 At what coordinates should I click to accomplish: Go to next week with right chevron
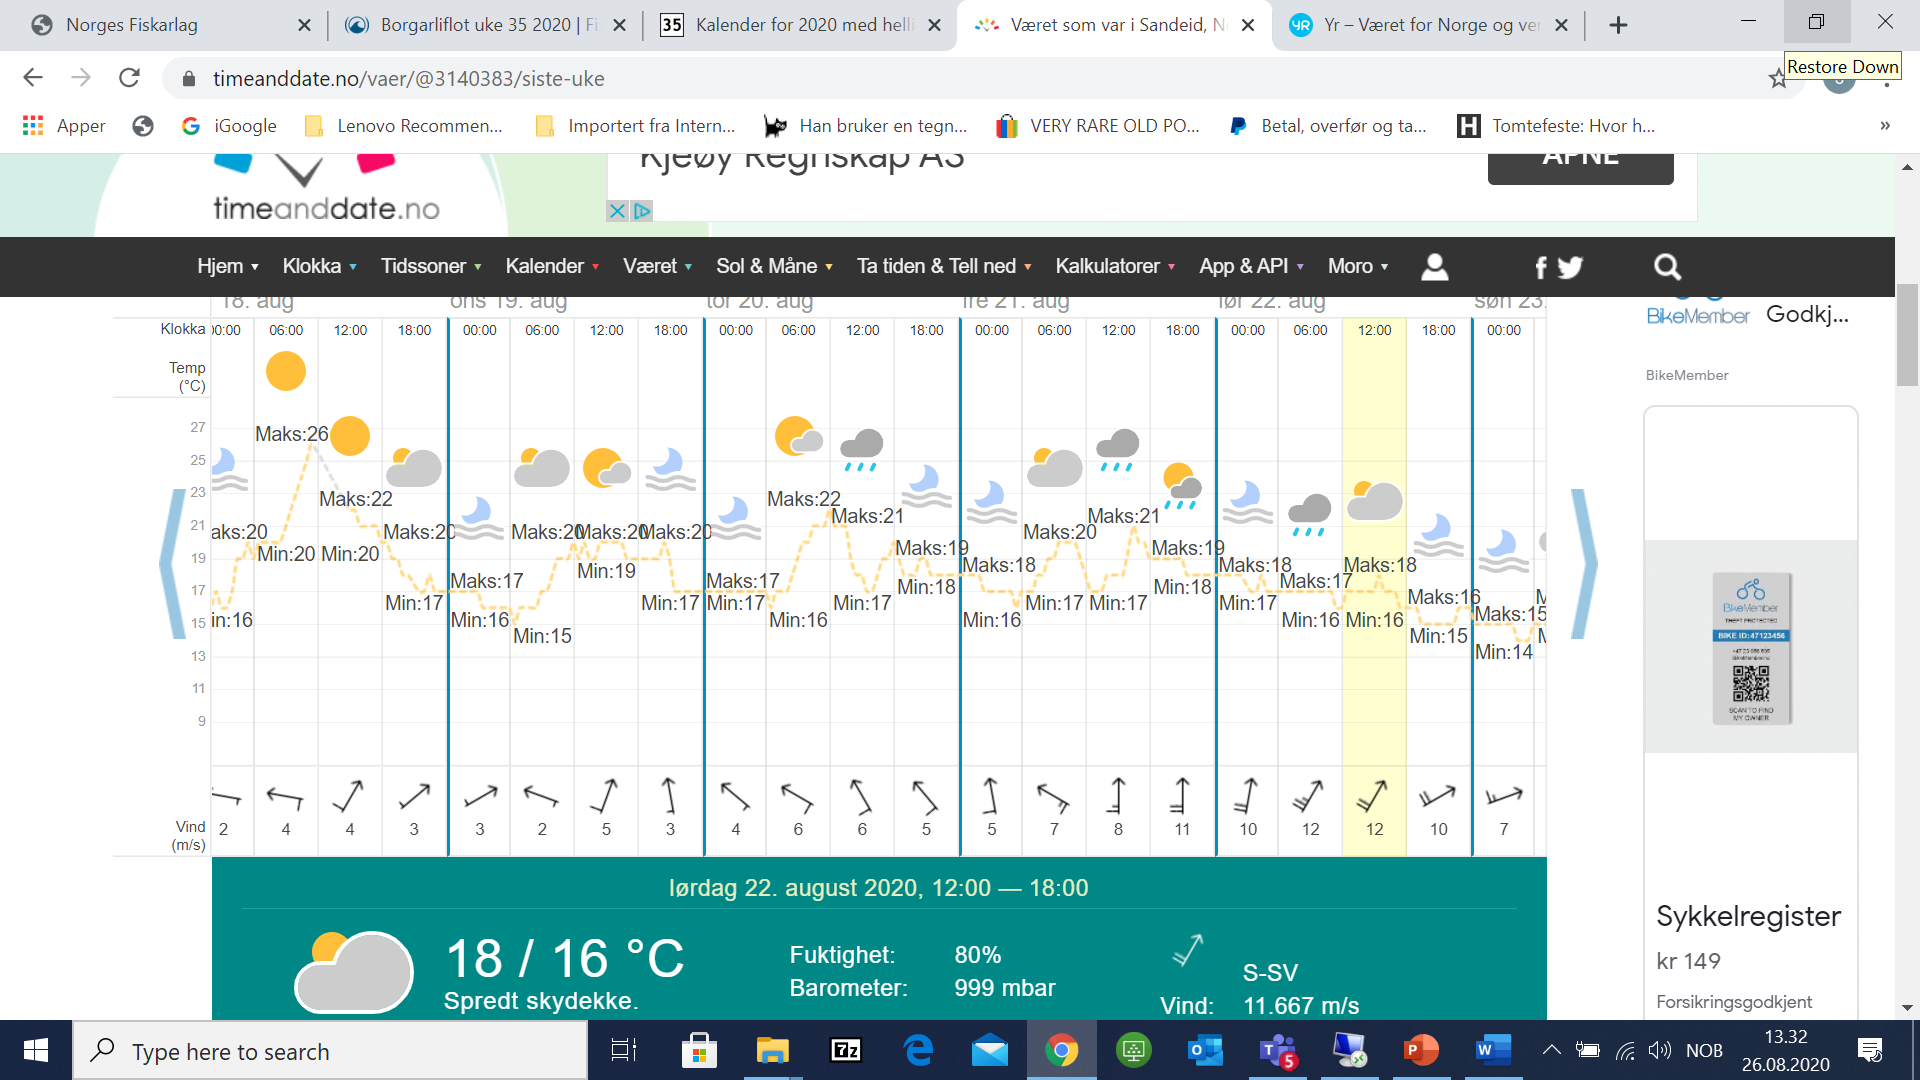1584,564
